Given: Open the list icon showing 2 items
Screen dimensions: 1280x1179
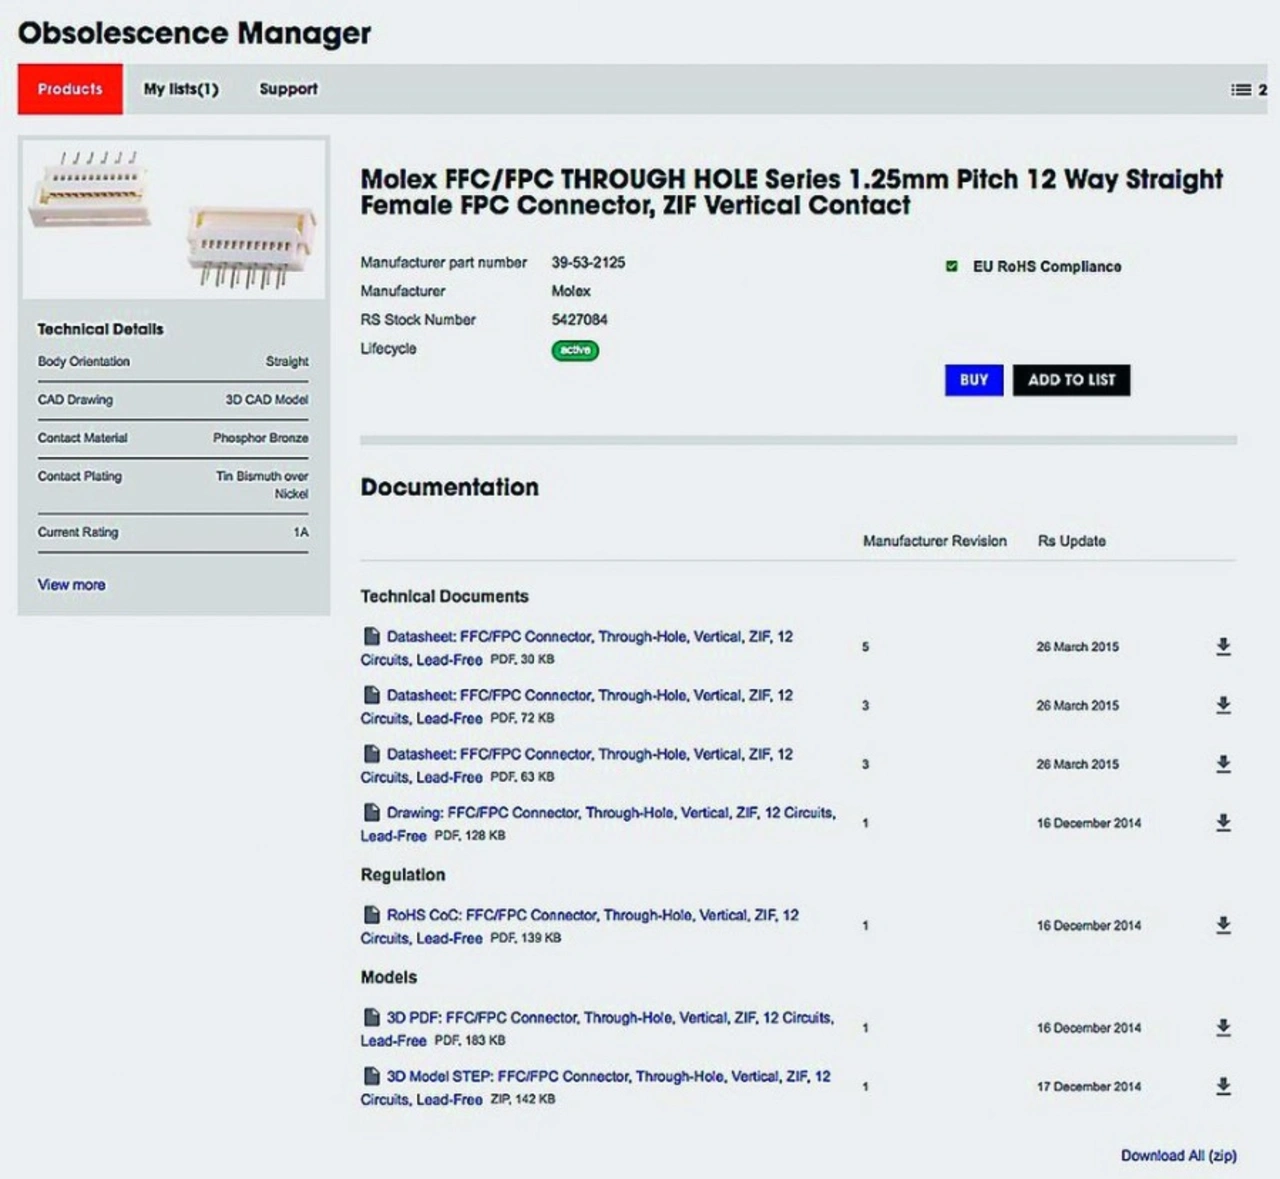Looking at the screenshot, I should coord(1249,90).
